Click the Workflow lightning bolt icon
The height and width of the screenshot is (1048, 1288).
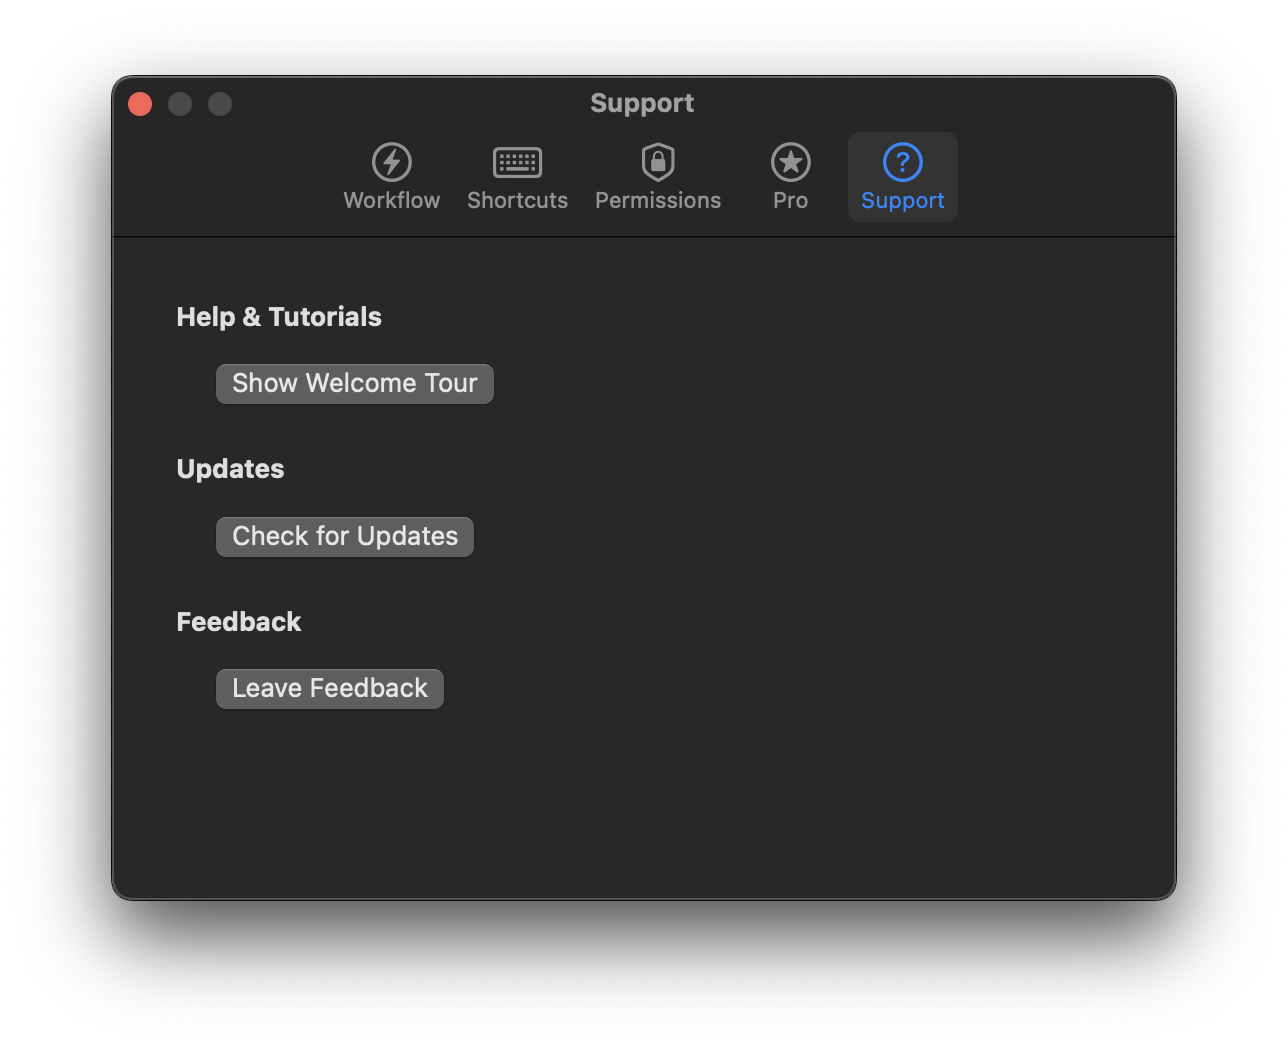[392, 162]
